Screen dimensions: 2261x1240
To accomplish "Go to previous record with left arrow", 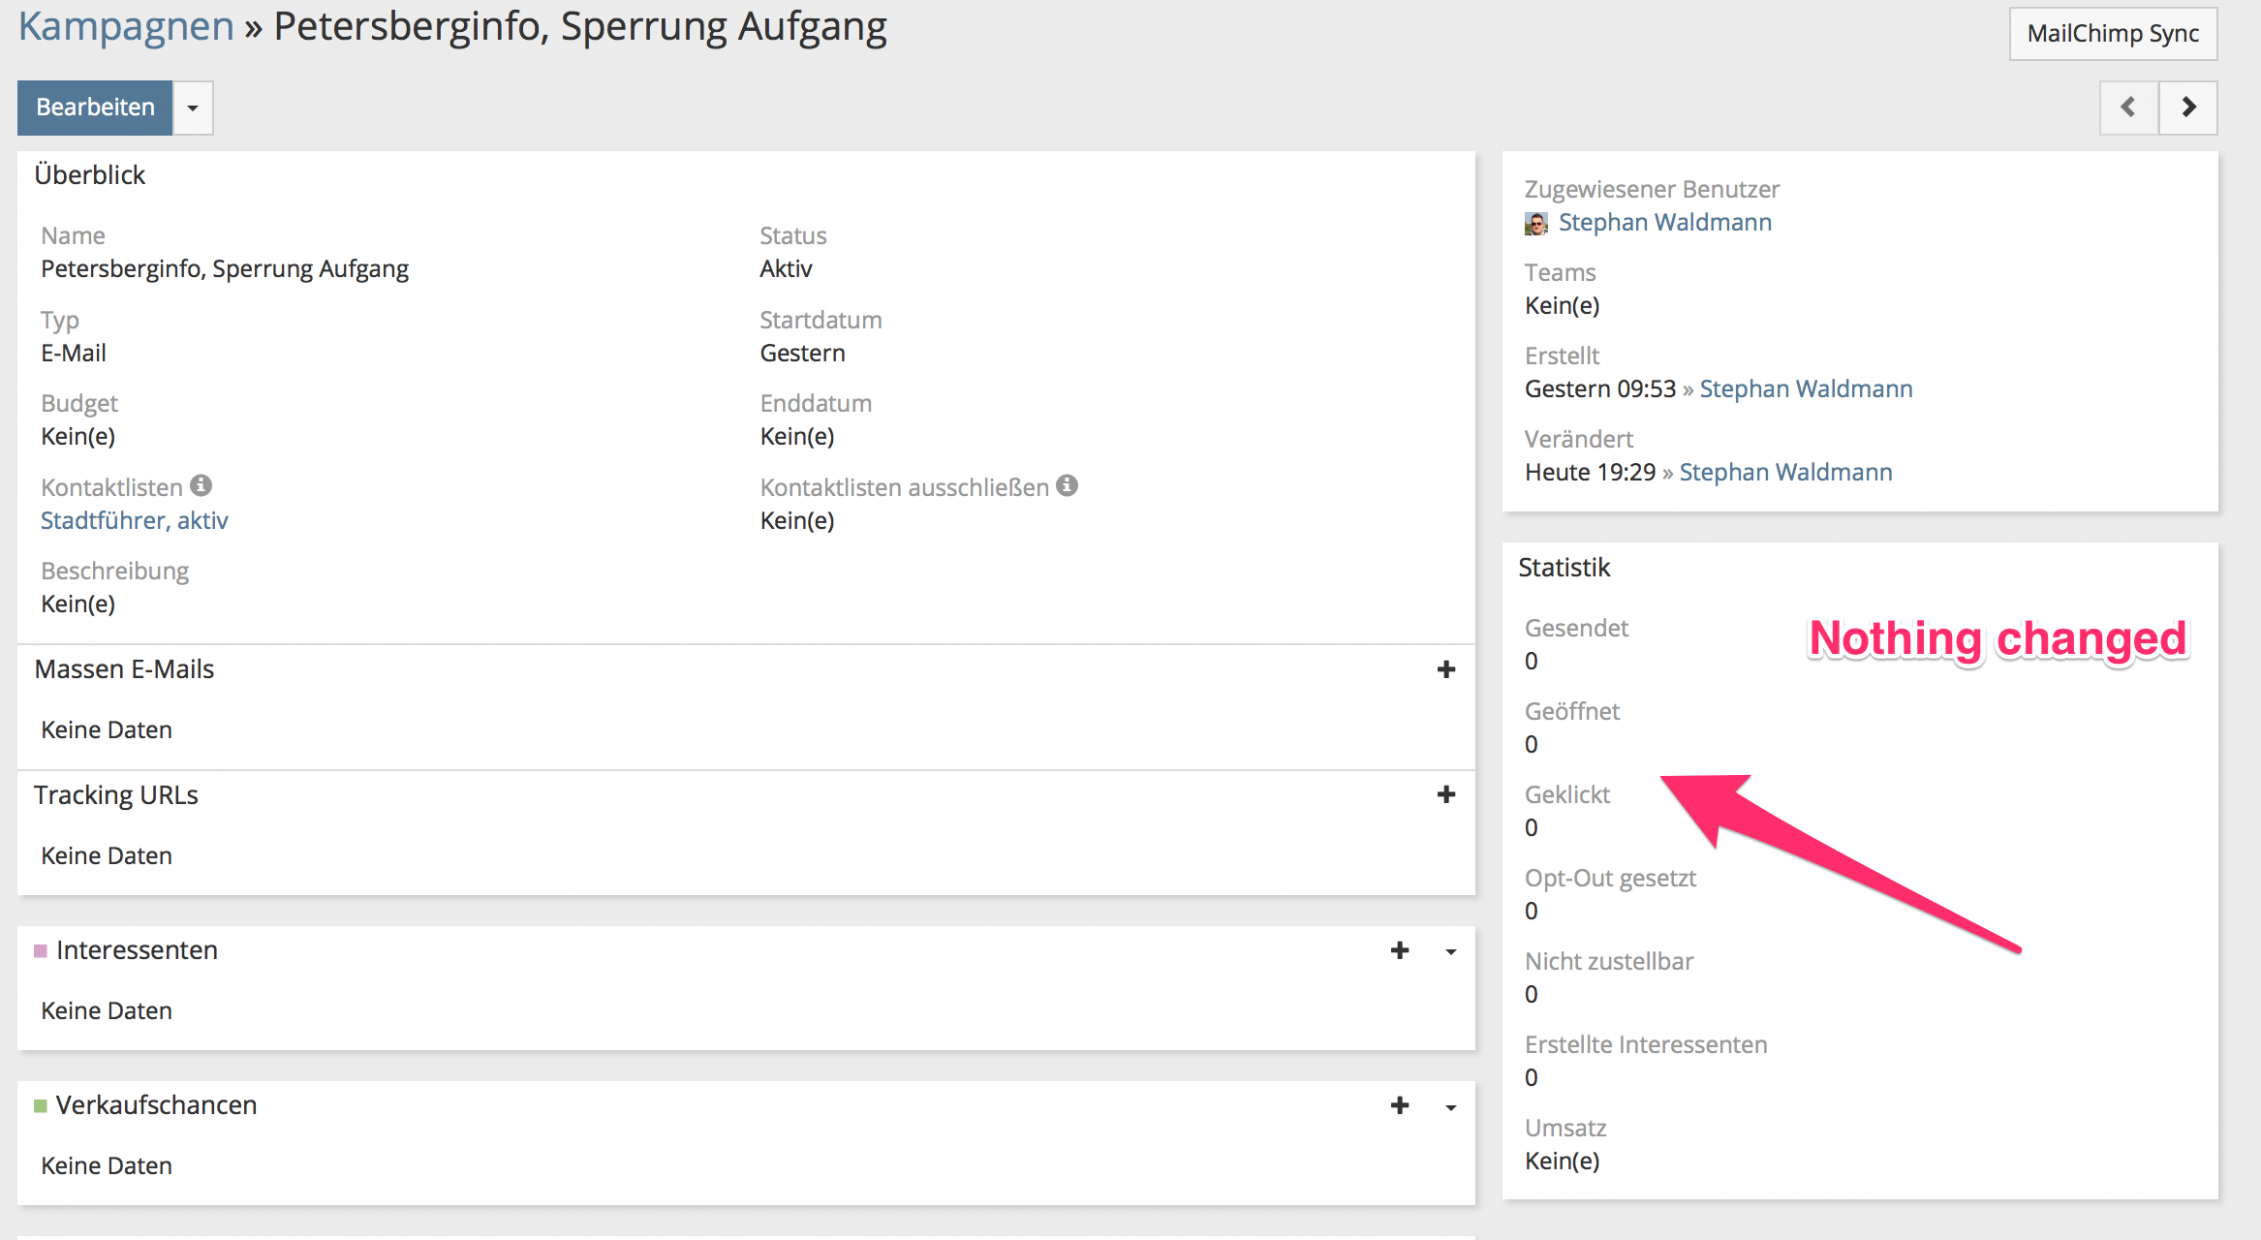I will 2128,107.
